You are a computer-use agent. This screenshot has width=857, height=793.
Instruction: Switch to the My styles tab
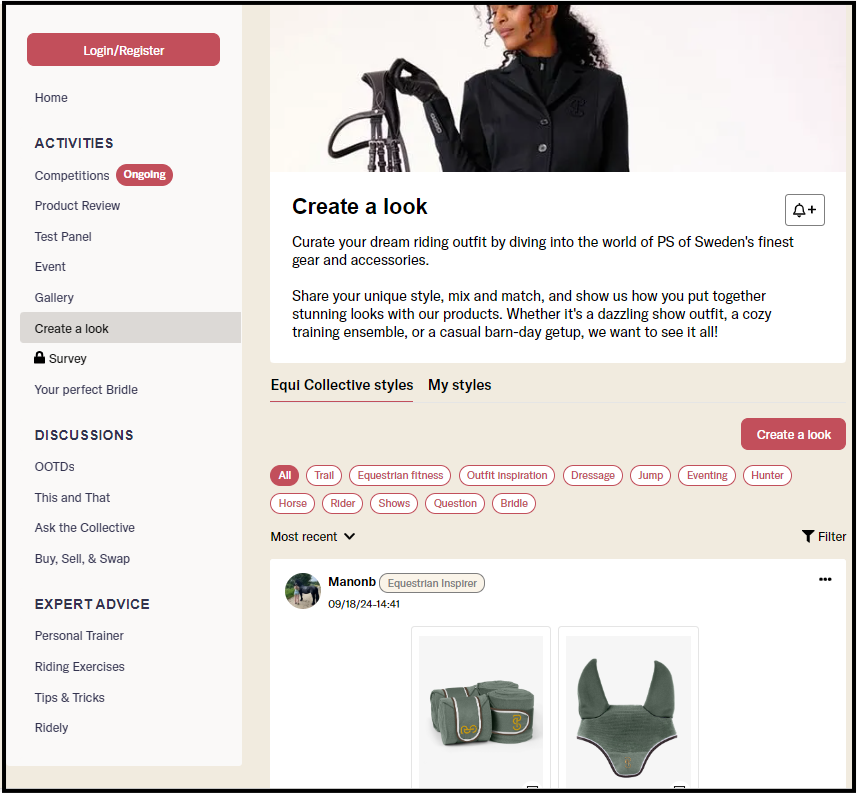click(460, 385)
